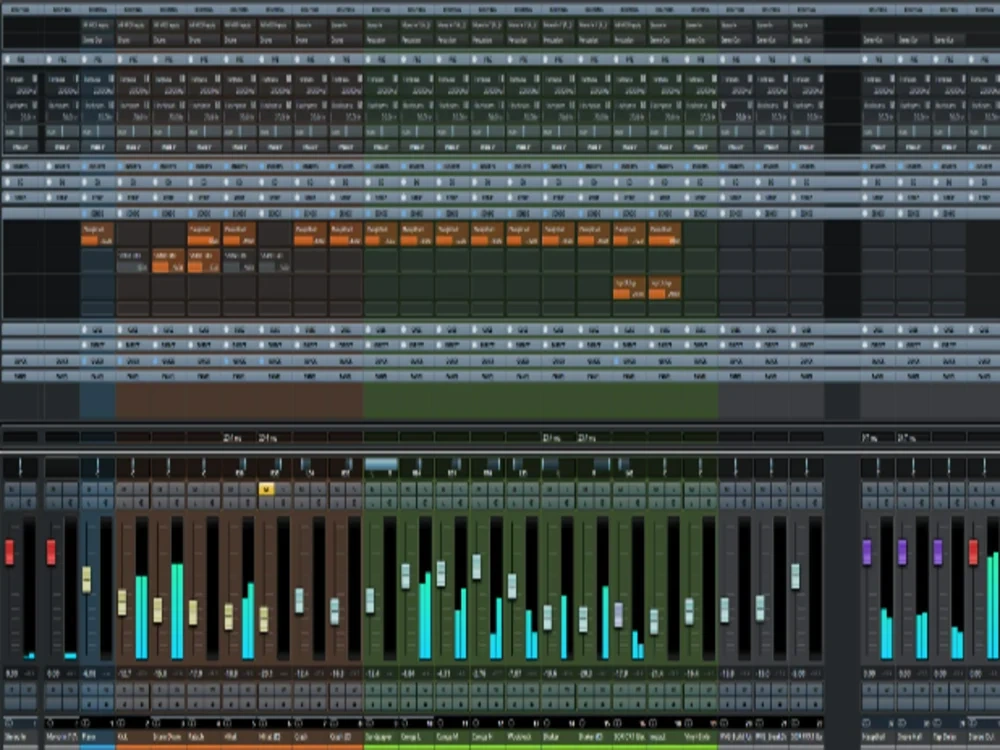Solo the blue-colored channel
1000x750 pixels.
coord(105,489)
